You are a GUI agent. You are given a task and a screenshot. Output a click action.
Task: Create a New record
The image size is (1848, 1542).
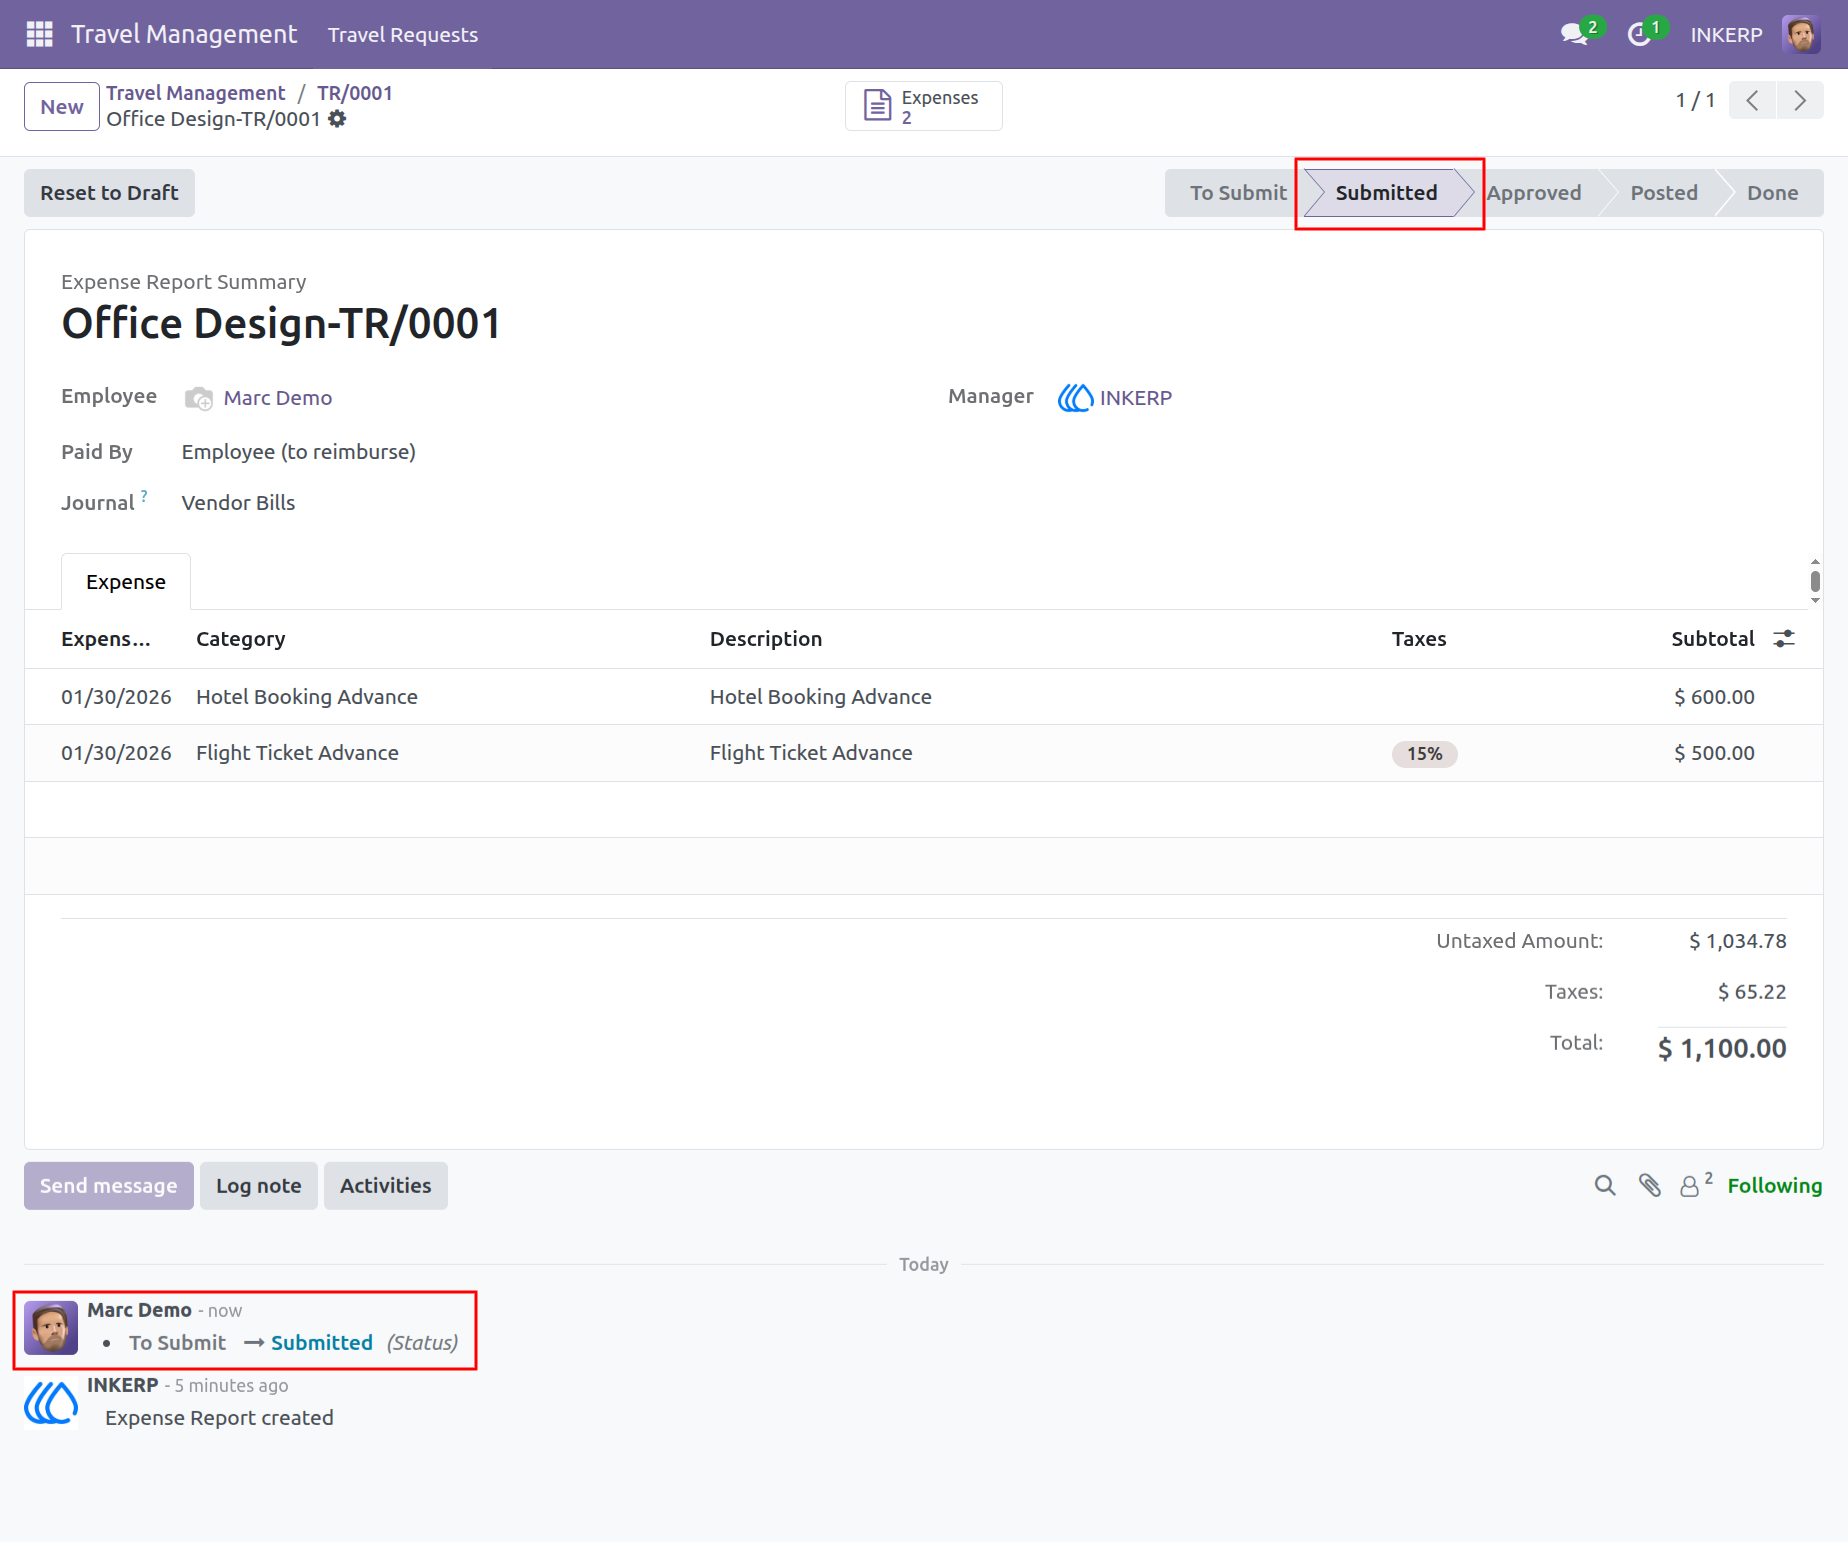click(62, 107)
